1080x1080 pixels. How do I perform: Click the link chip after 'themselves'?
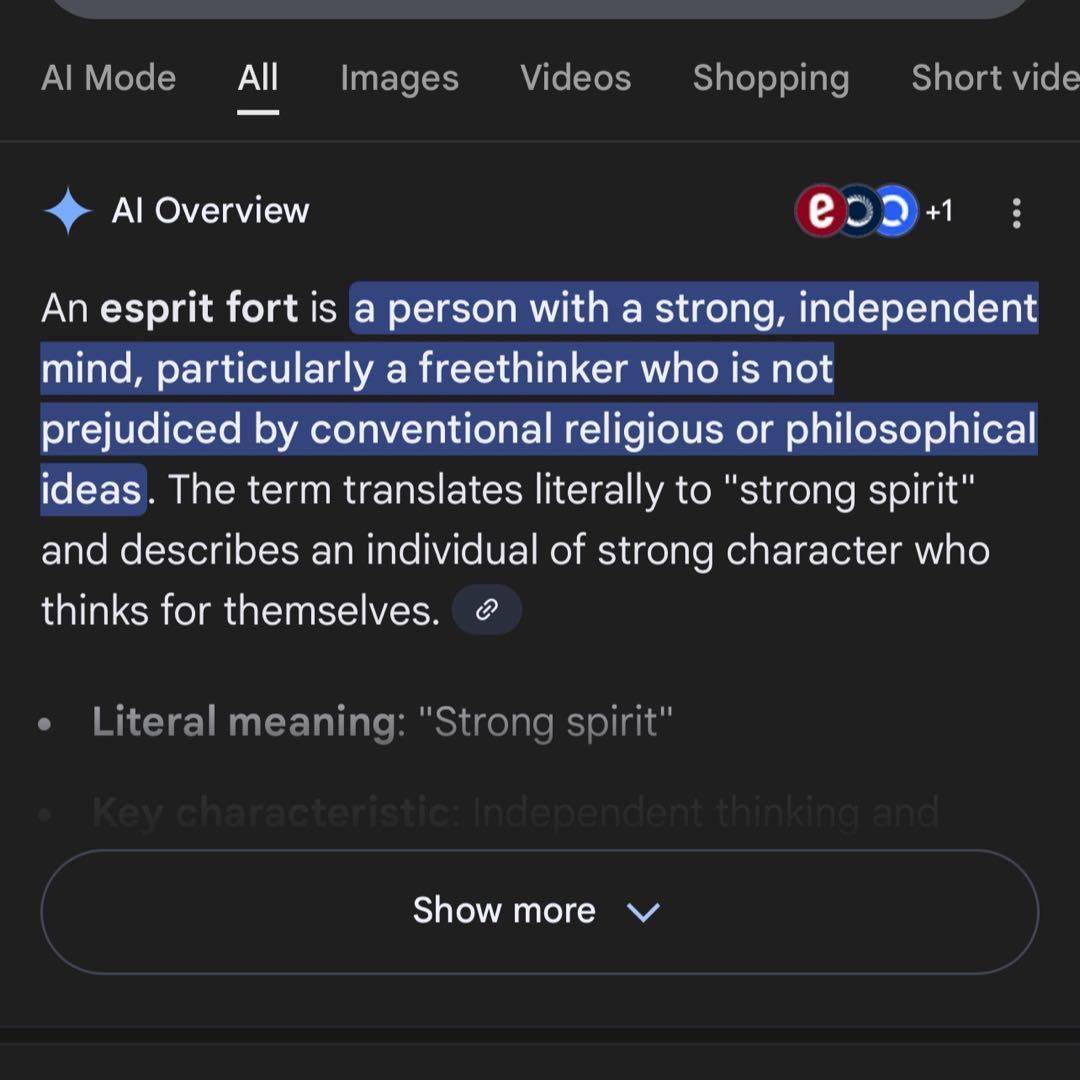(x=487, y=610)
